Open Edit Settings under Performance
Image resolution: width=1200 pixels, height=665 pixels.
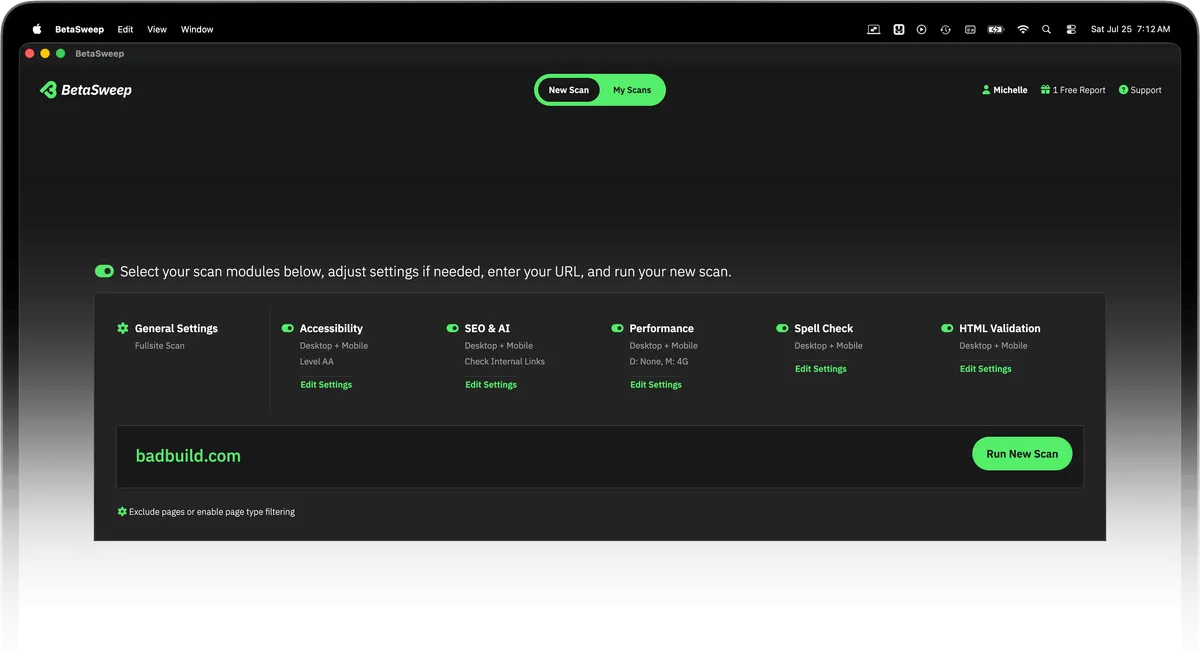(x=656, y=385)
